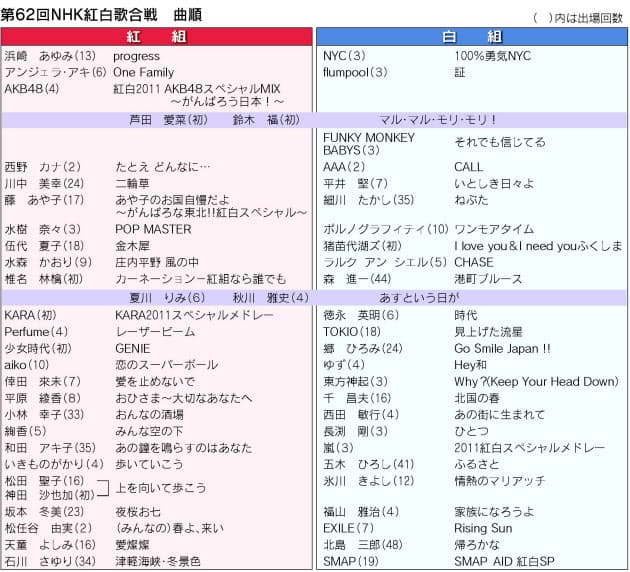Viewport: 630px width, 572px height.
Task: Click the song title progress
Action: 136,56
